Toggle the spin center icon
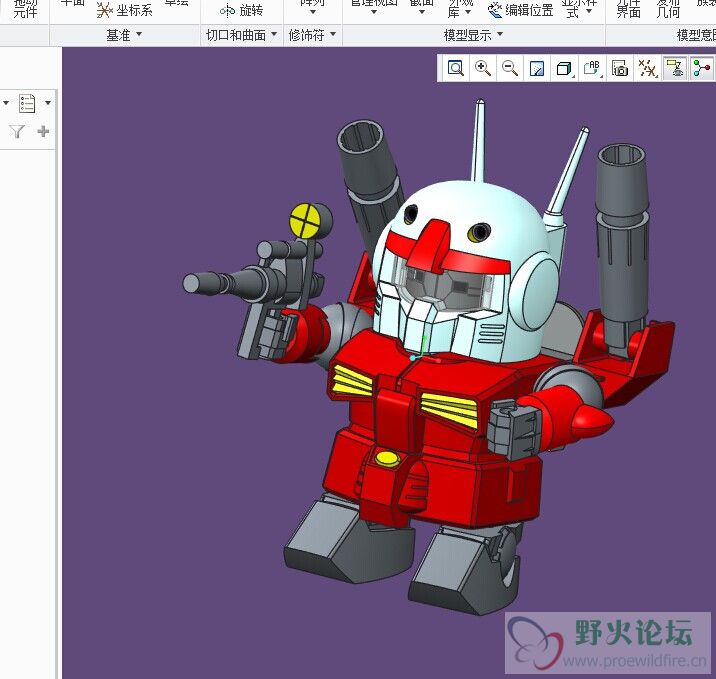The image size is (716, 679). 701,68
